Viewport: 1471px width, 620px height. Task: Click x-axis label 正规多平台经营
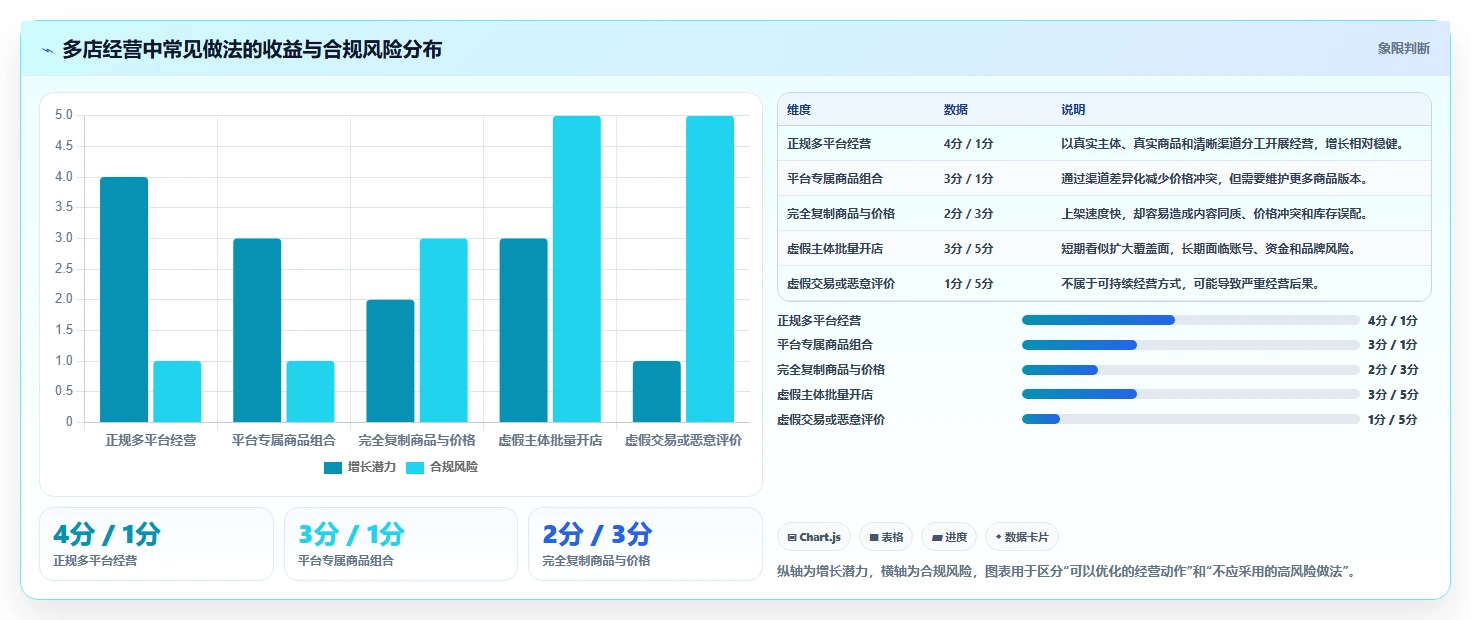click(151, 440)
